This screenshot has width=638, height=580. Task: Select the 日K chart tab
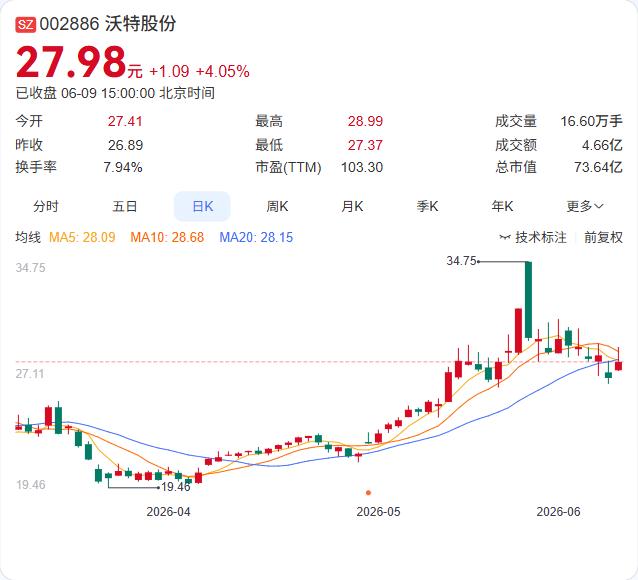pos(202,206)
